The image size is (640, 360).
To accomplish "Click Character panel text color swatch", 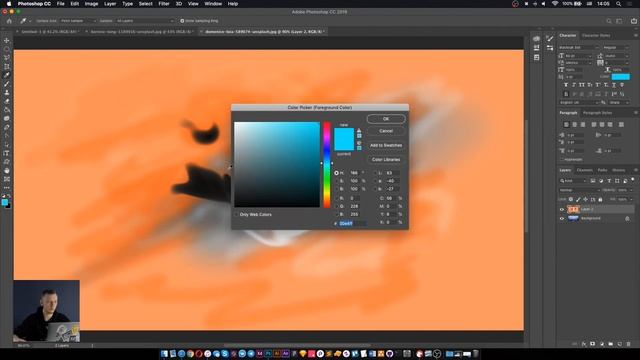I will tap(620, 77).
